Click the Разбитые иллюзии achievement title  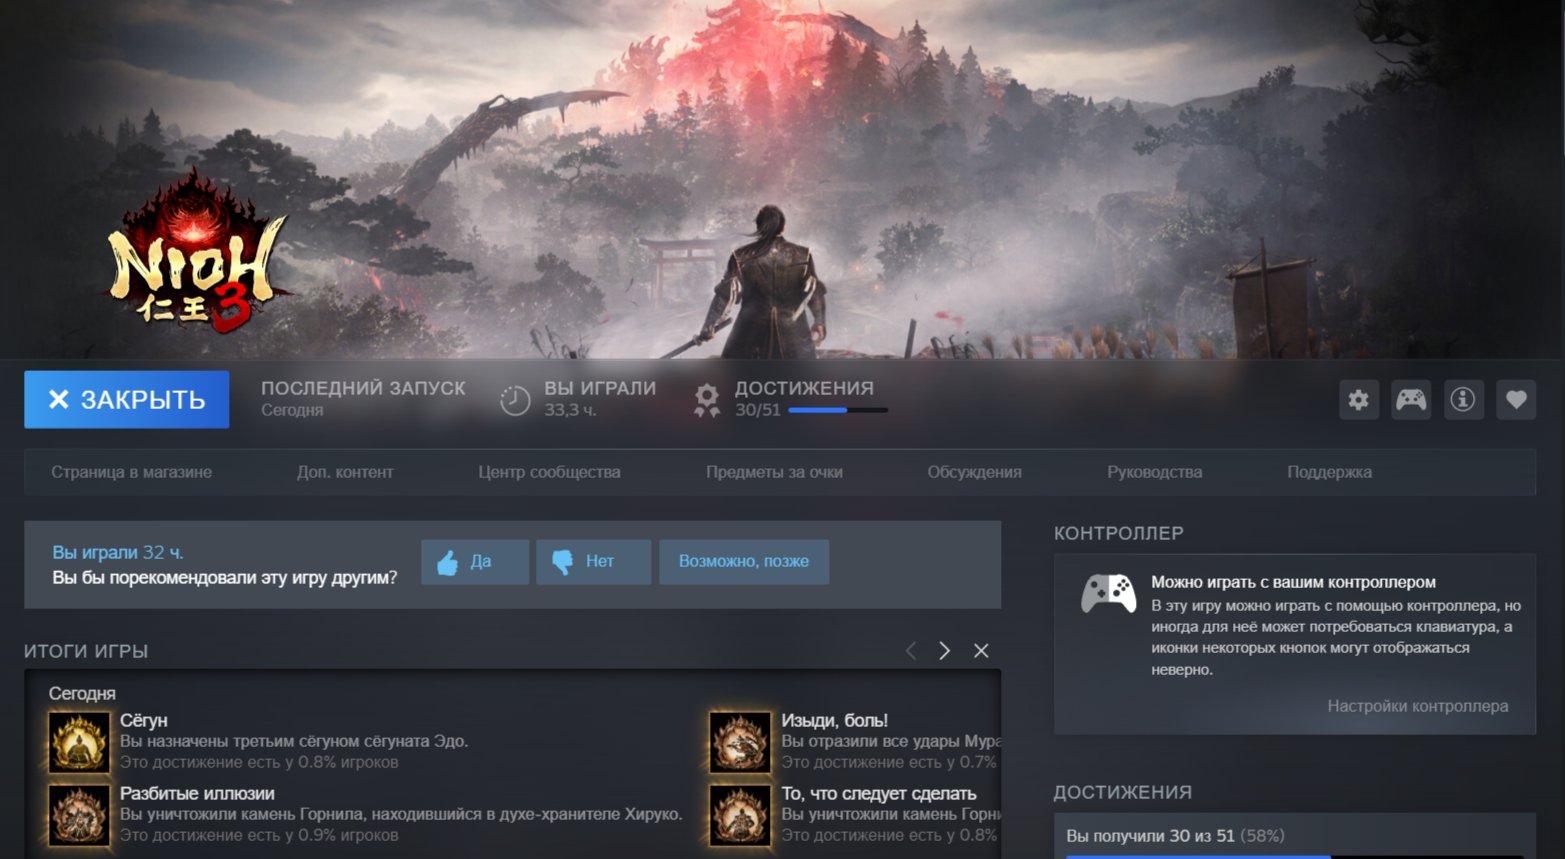click(x=197, y=793)
